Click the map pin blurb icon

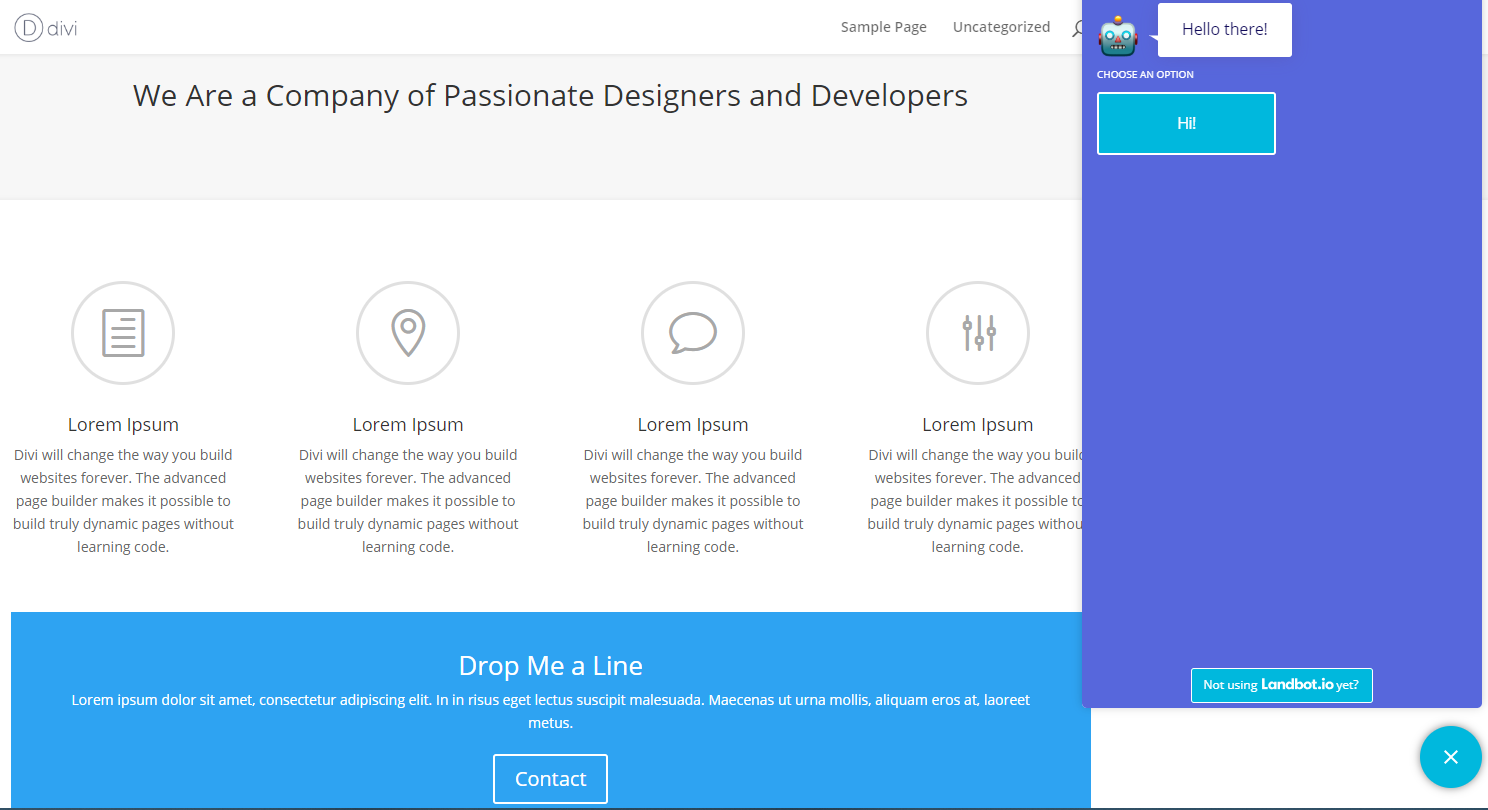coord(408,333)
